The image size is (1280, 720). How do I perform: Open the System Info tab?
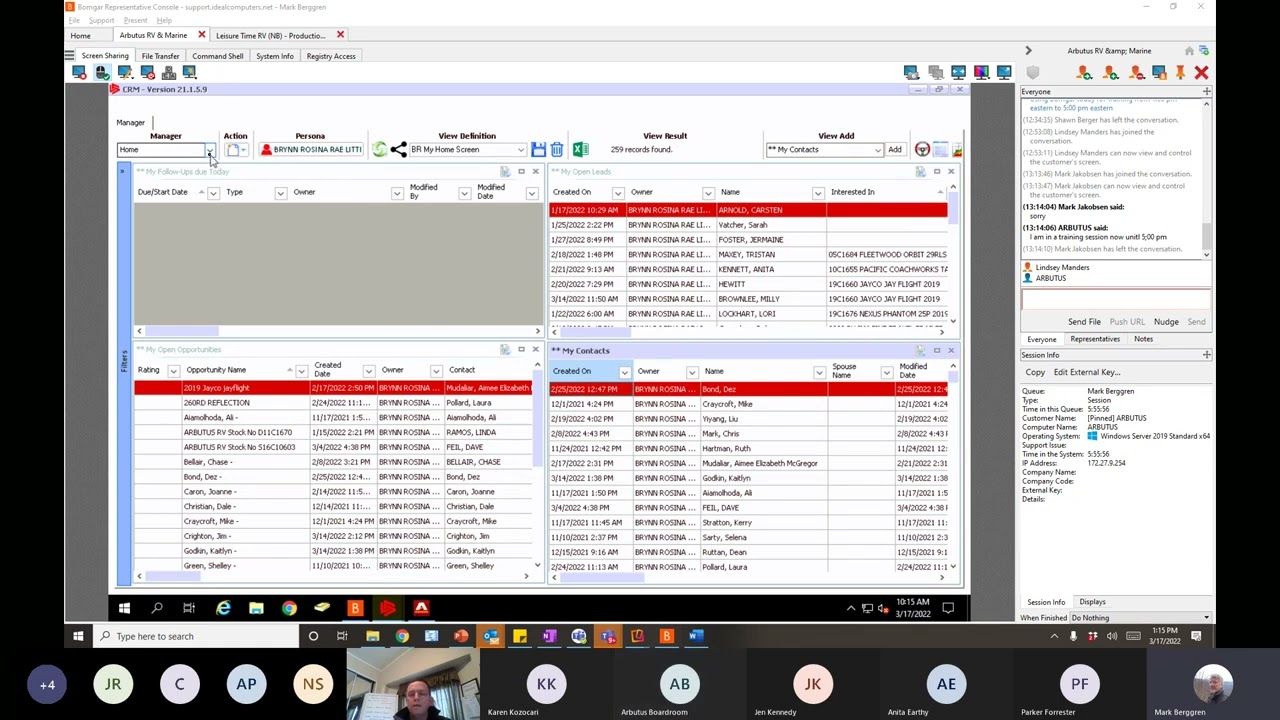point(275,56)
